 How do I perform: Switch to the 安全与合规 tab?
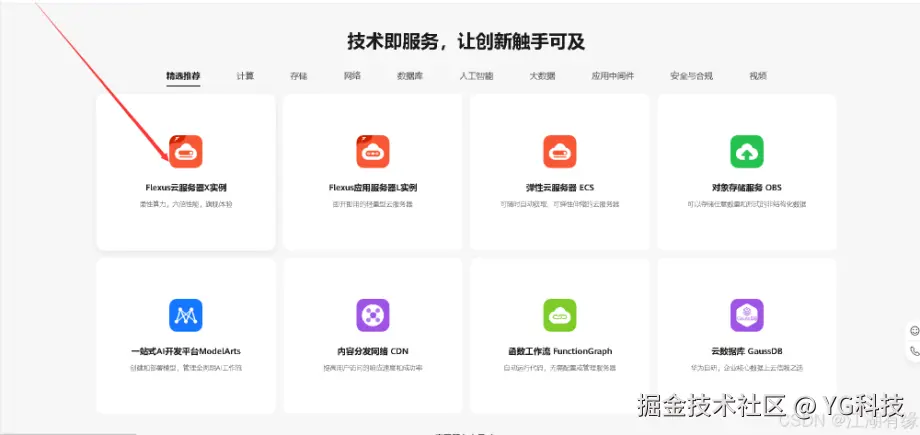point(692,76)
